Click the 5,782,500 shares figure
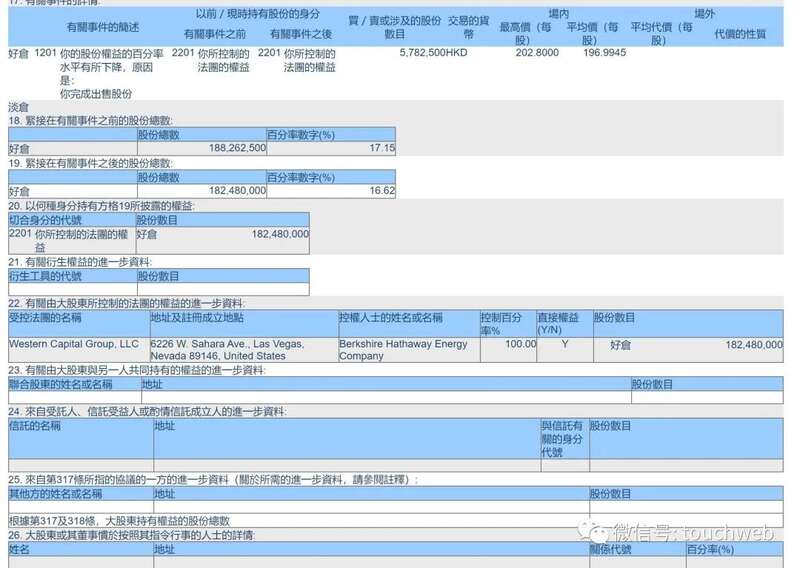This screenshot has width=800, height=568. click(422, 53)
